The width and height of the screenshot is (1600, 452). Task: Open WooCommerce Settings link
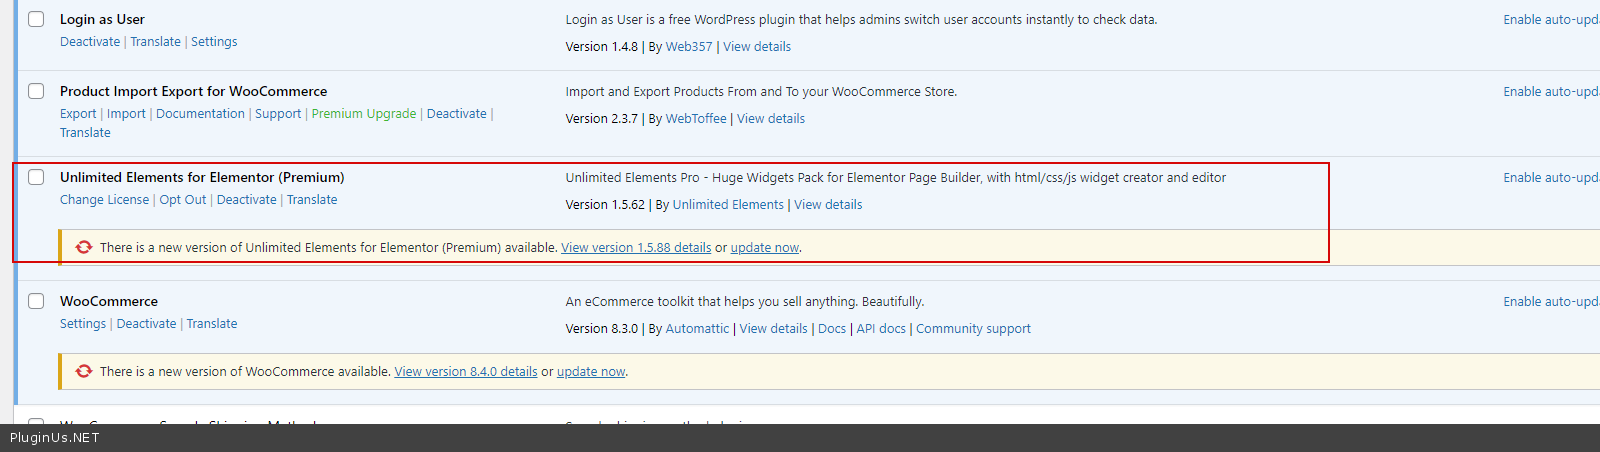[82, 324]
